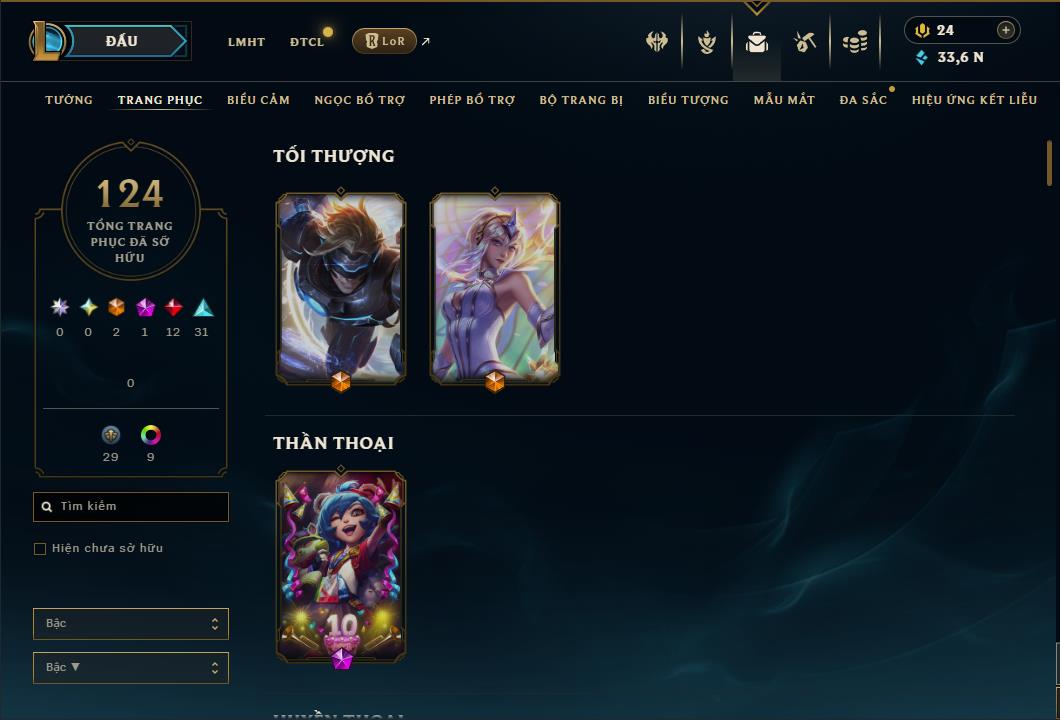Select the Elementalist Lux skin thumbnail
Image resolution: width=1060 pixels, height=720 pixels.
[x=495, y=289]
